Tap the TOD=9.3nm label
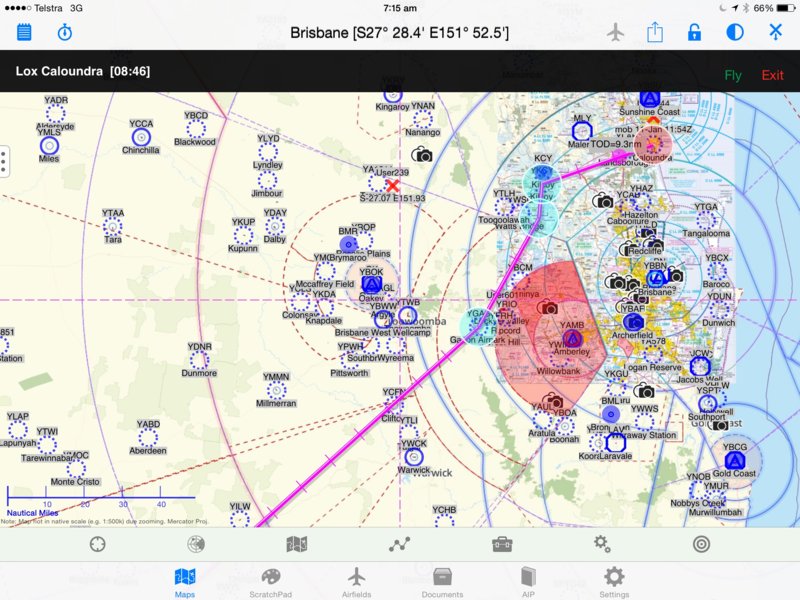Image resolution: width=800 pixels, height=600 pixels. [x=616, y=144]
